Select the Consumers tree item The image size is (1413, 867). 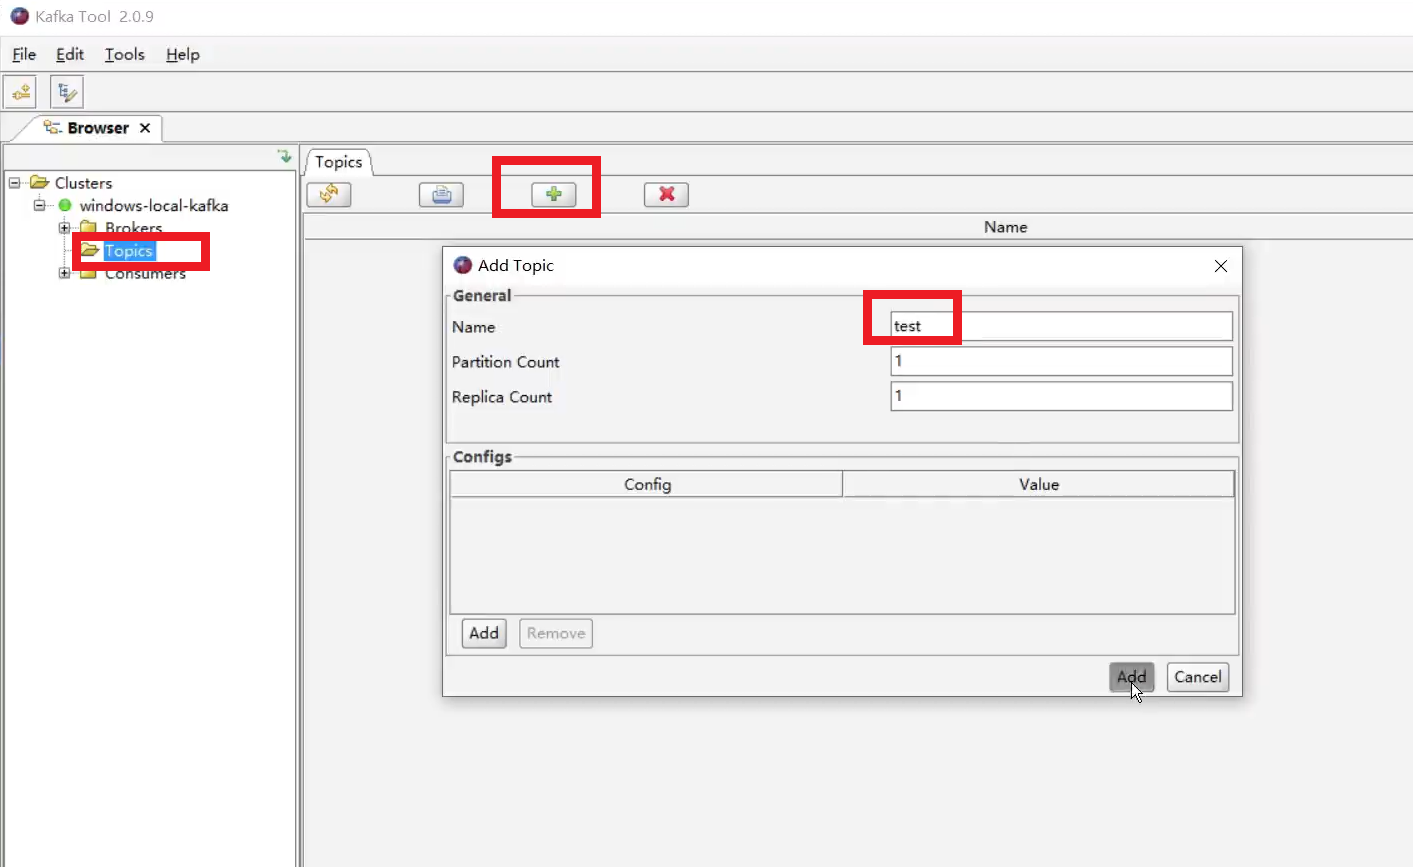click(x=145, y=273)
